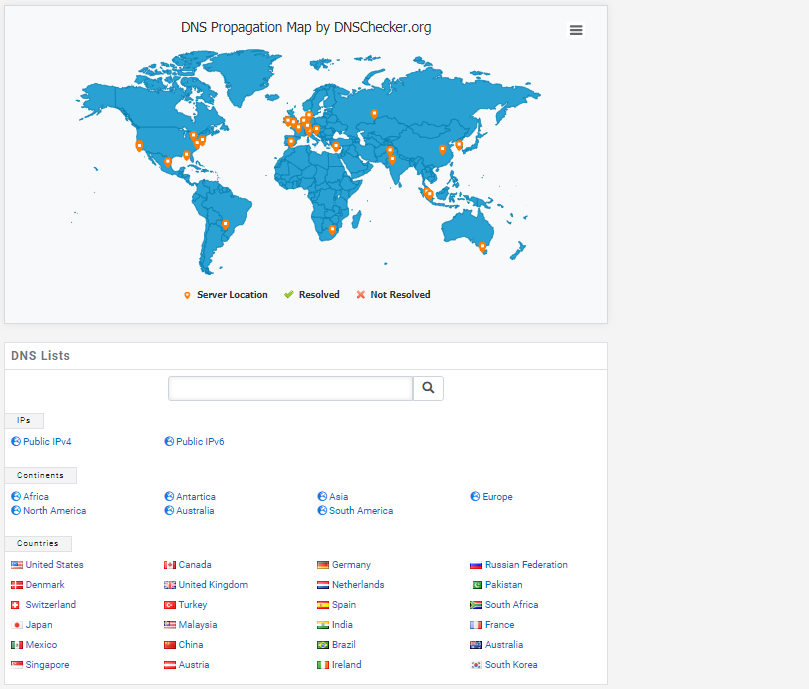Click the Japan flag icon
Screen dimensions: 809x689
[x=17, y=625]
